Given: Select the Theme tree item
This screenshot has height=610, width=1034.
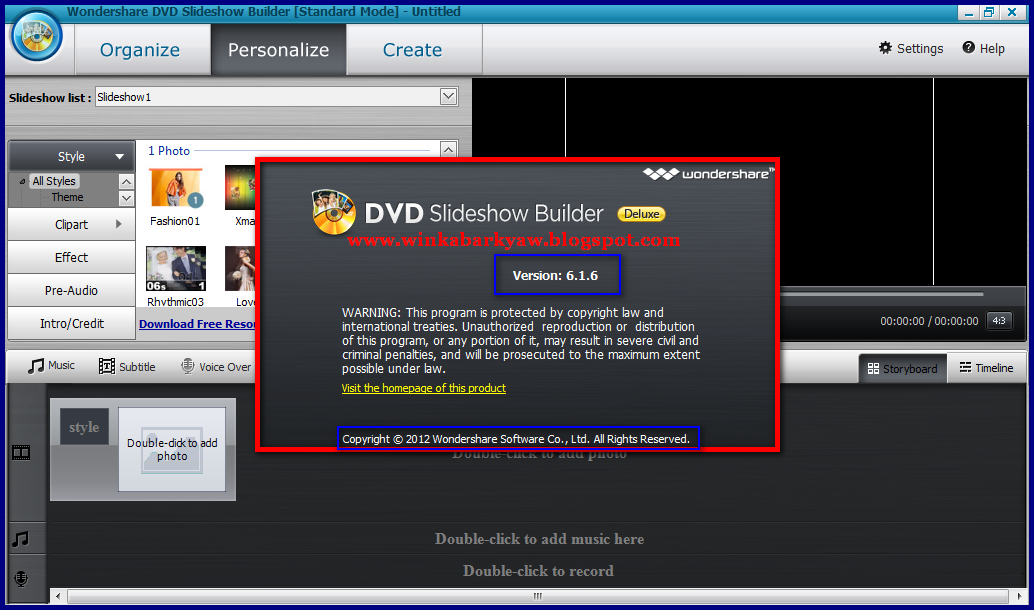Looking at the screenshot, I should 67,197.
